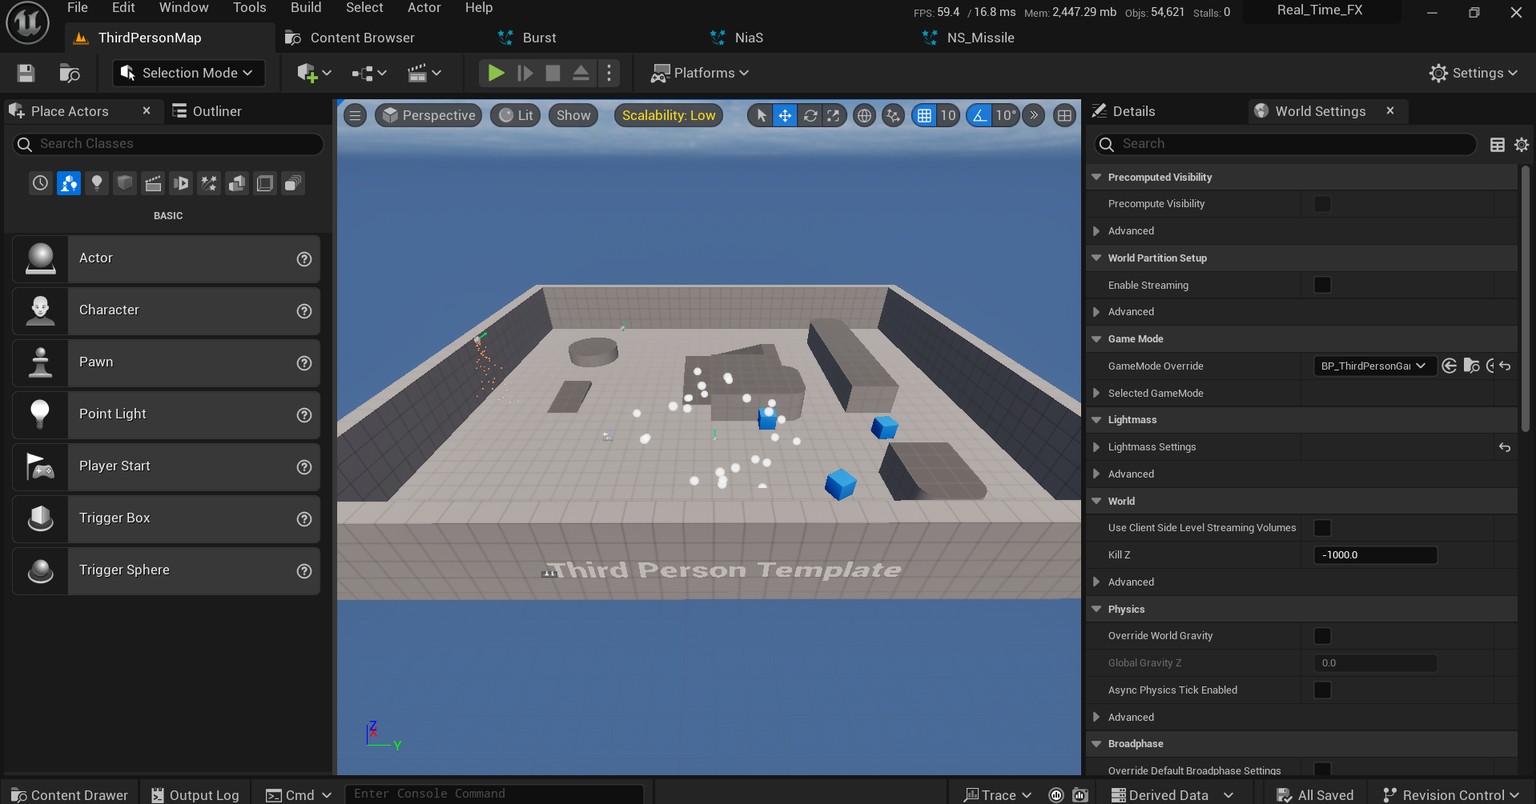Switch to the Content Browser tab

coord(363,38)
